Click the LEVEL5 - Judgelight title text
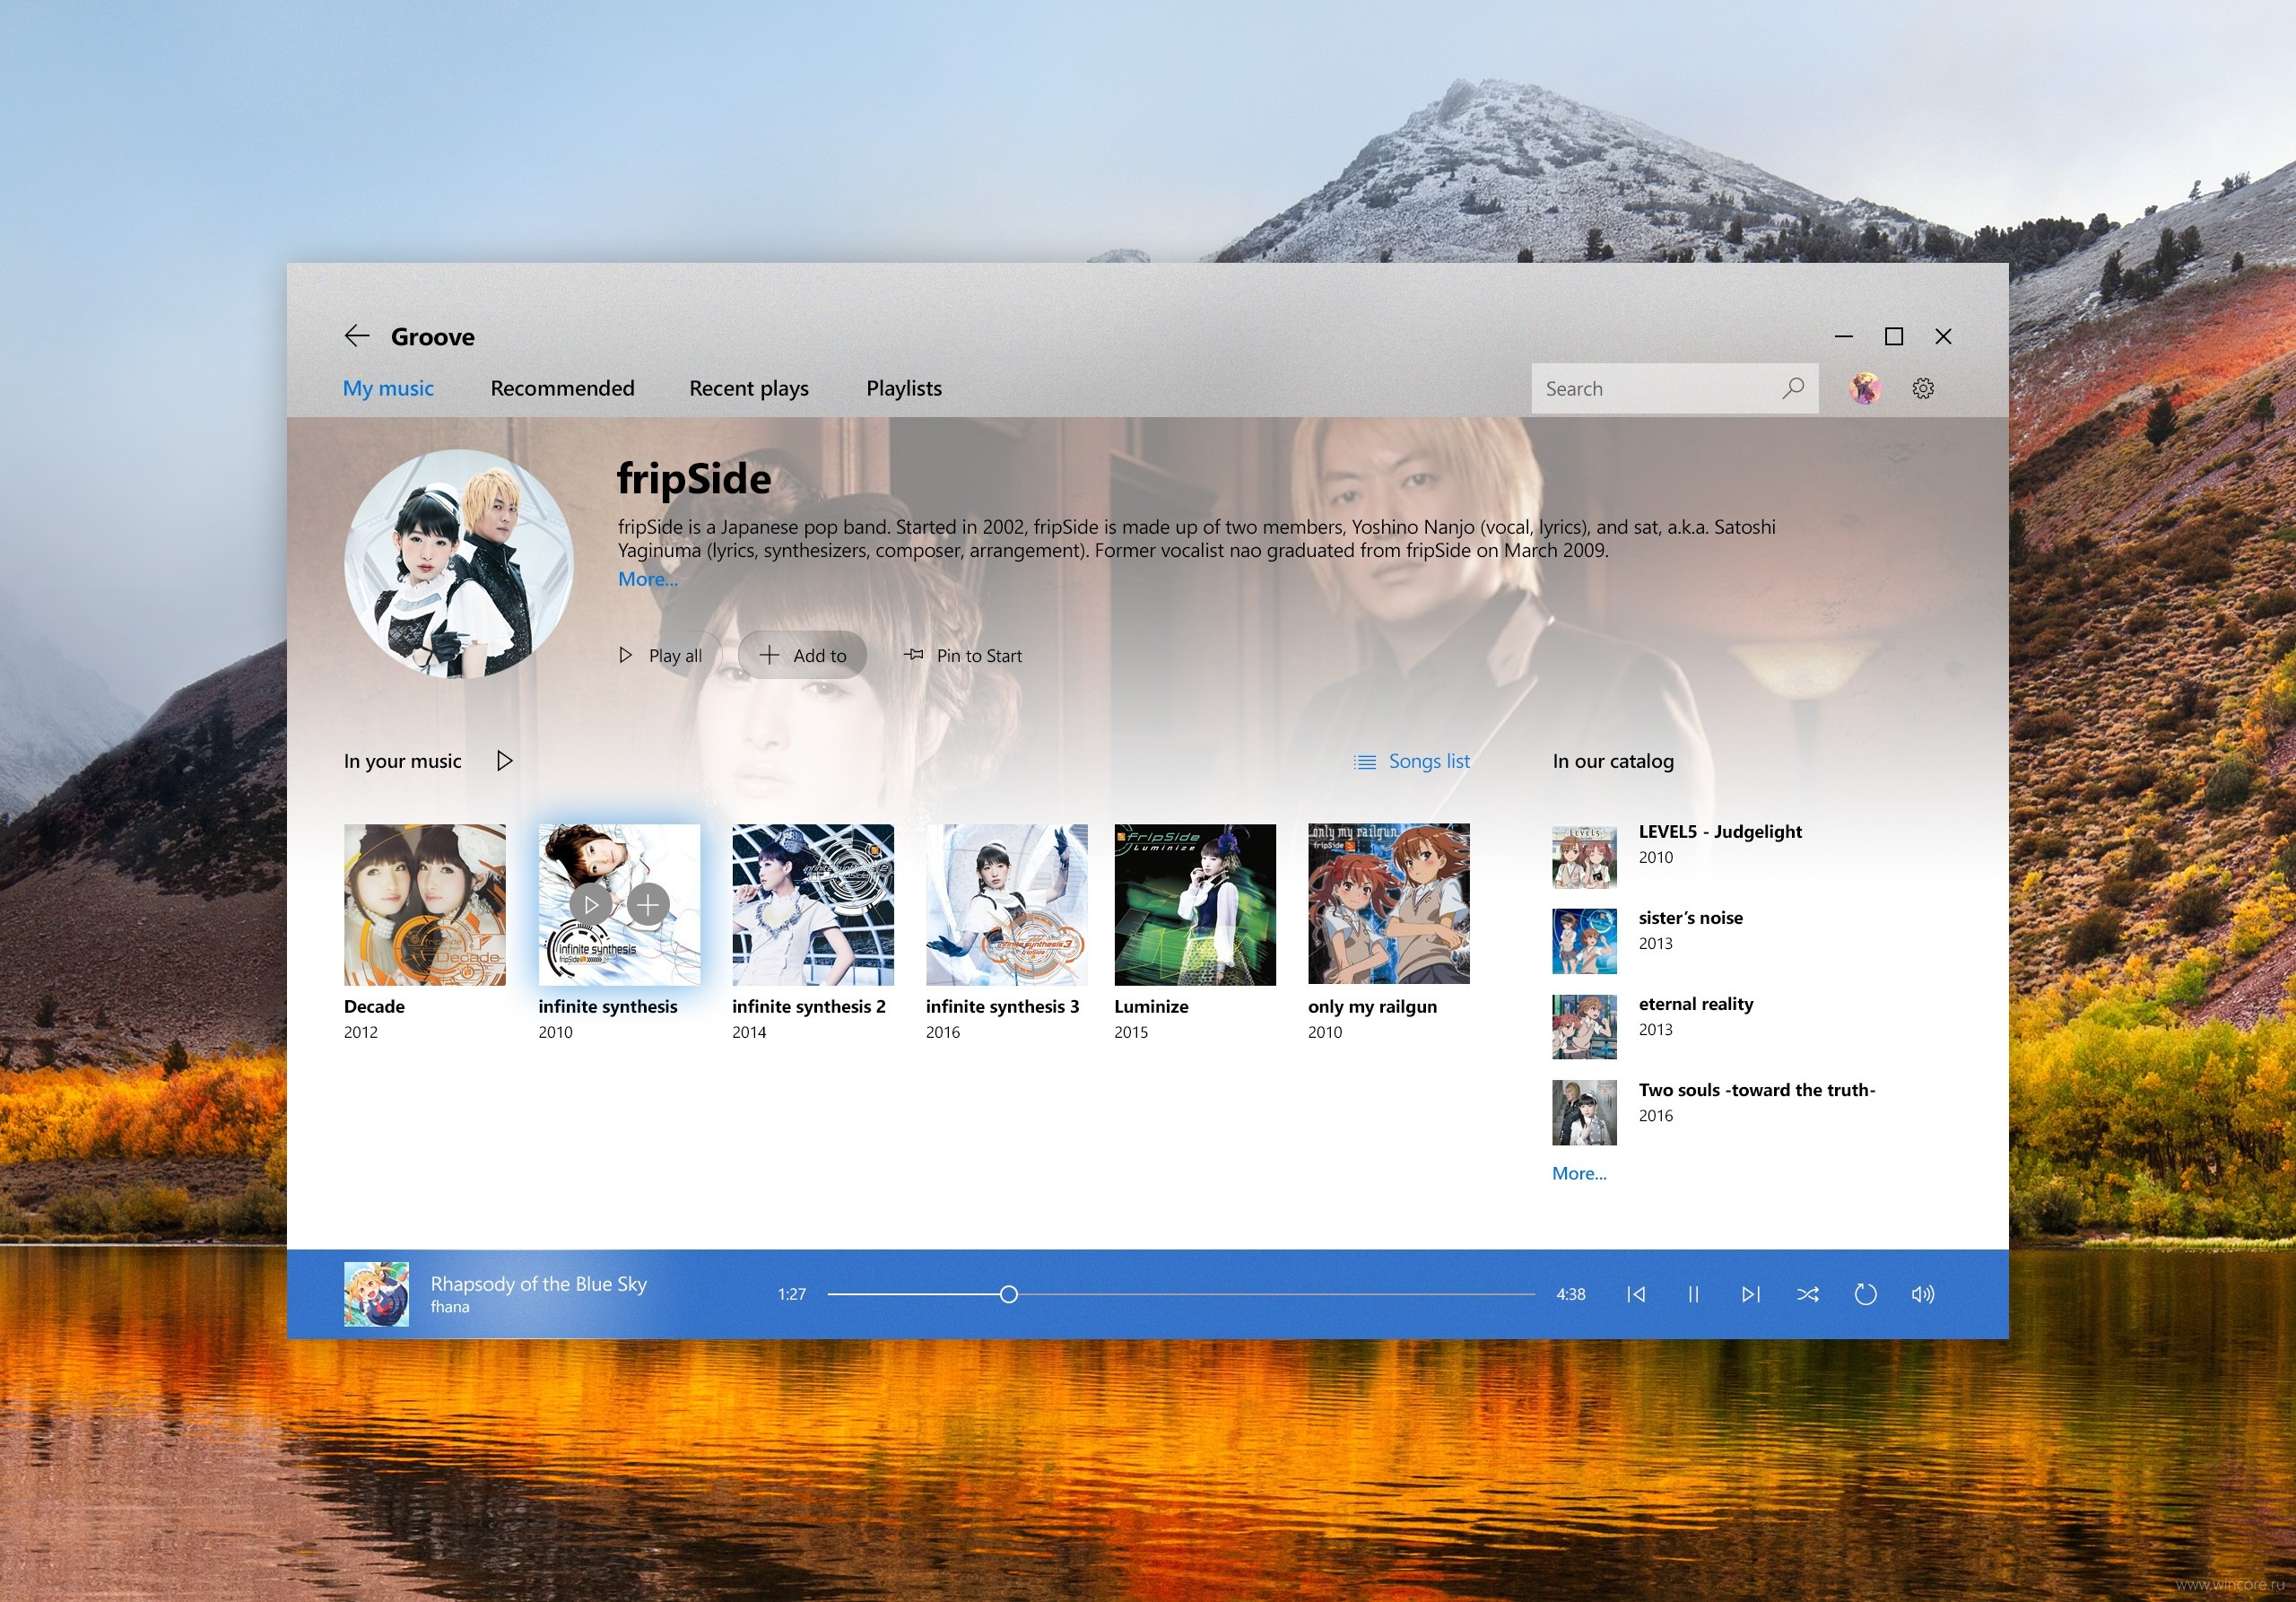The width and height of the screenshot is (2296, 1602). (1720, 831)
